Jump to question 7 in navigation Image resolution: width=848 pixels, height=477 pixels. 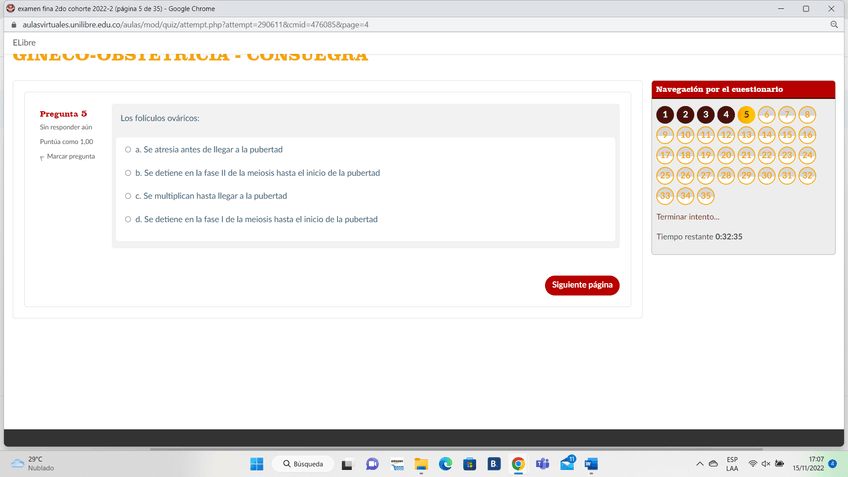coord(787,115)
